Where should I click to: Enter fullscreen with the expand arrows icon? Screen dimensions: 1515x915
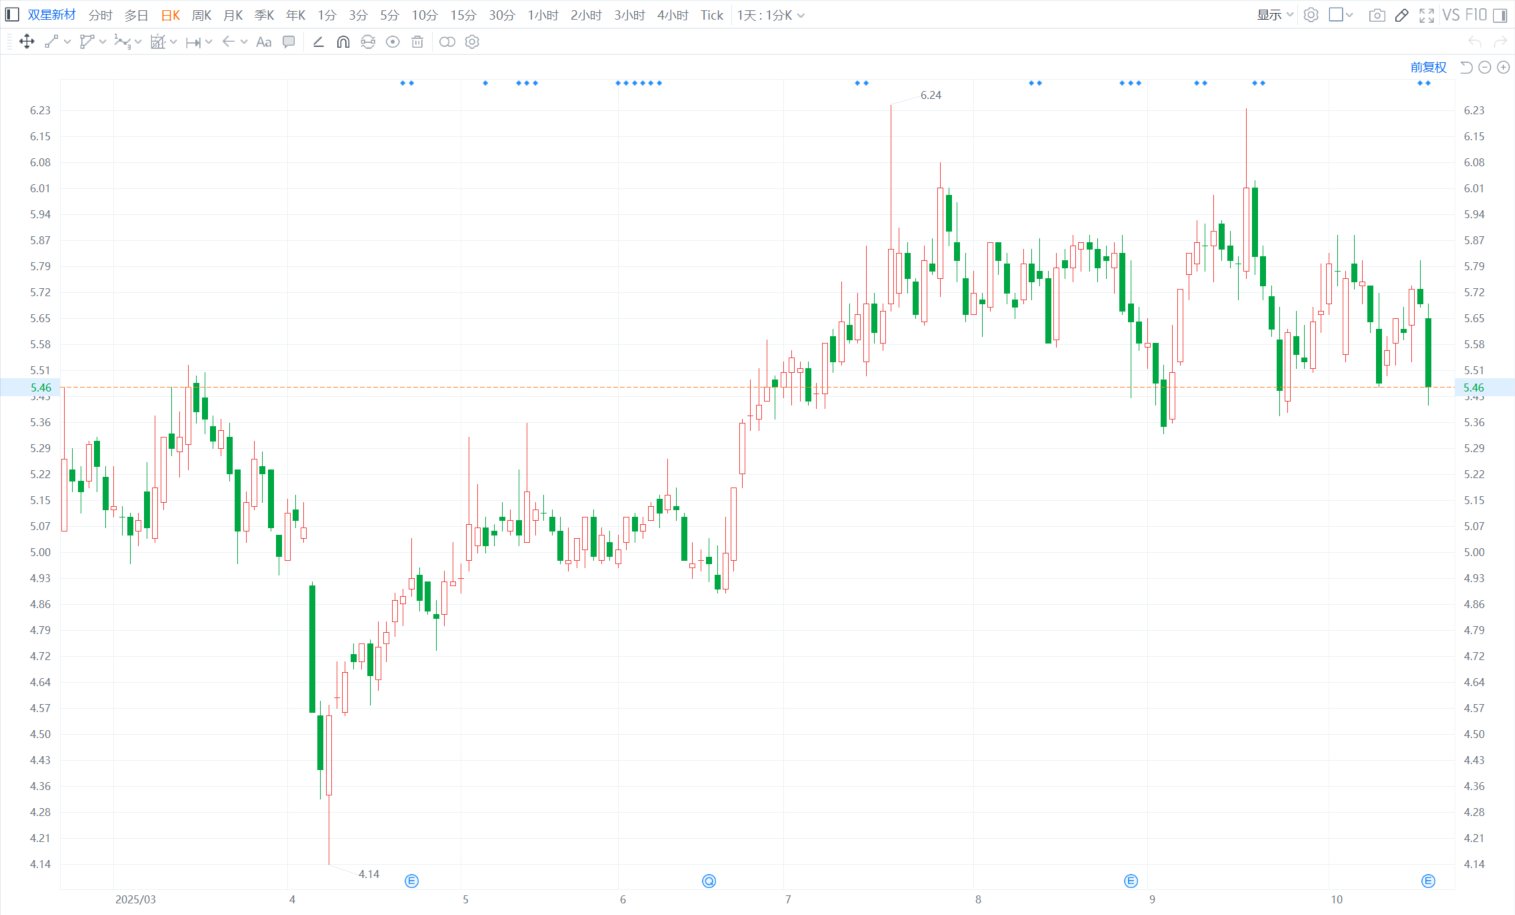click(x=1427, y=15)
